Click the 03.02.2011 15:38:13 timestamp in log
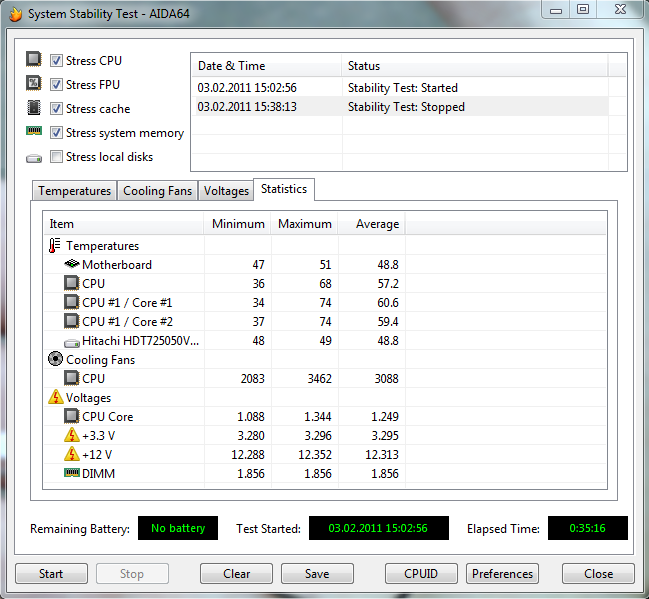The height and width of the screenshot is (599, 649). 247,107
